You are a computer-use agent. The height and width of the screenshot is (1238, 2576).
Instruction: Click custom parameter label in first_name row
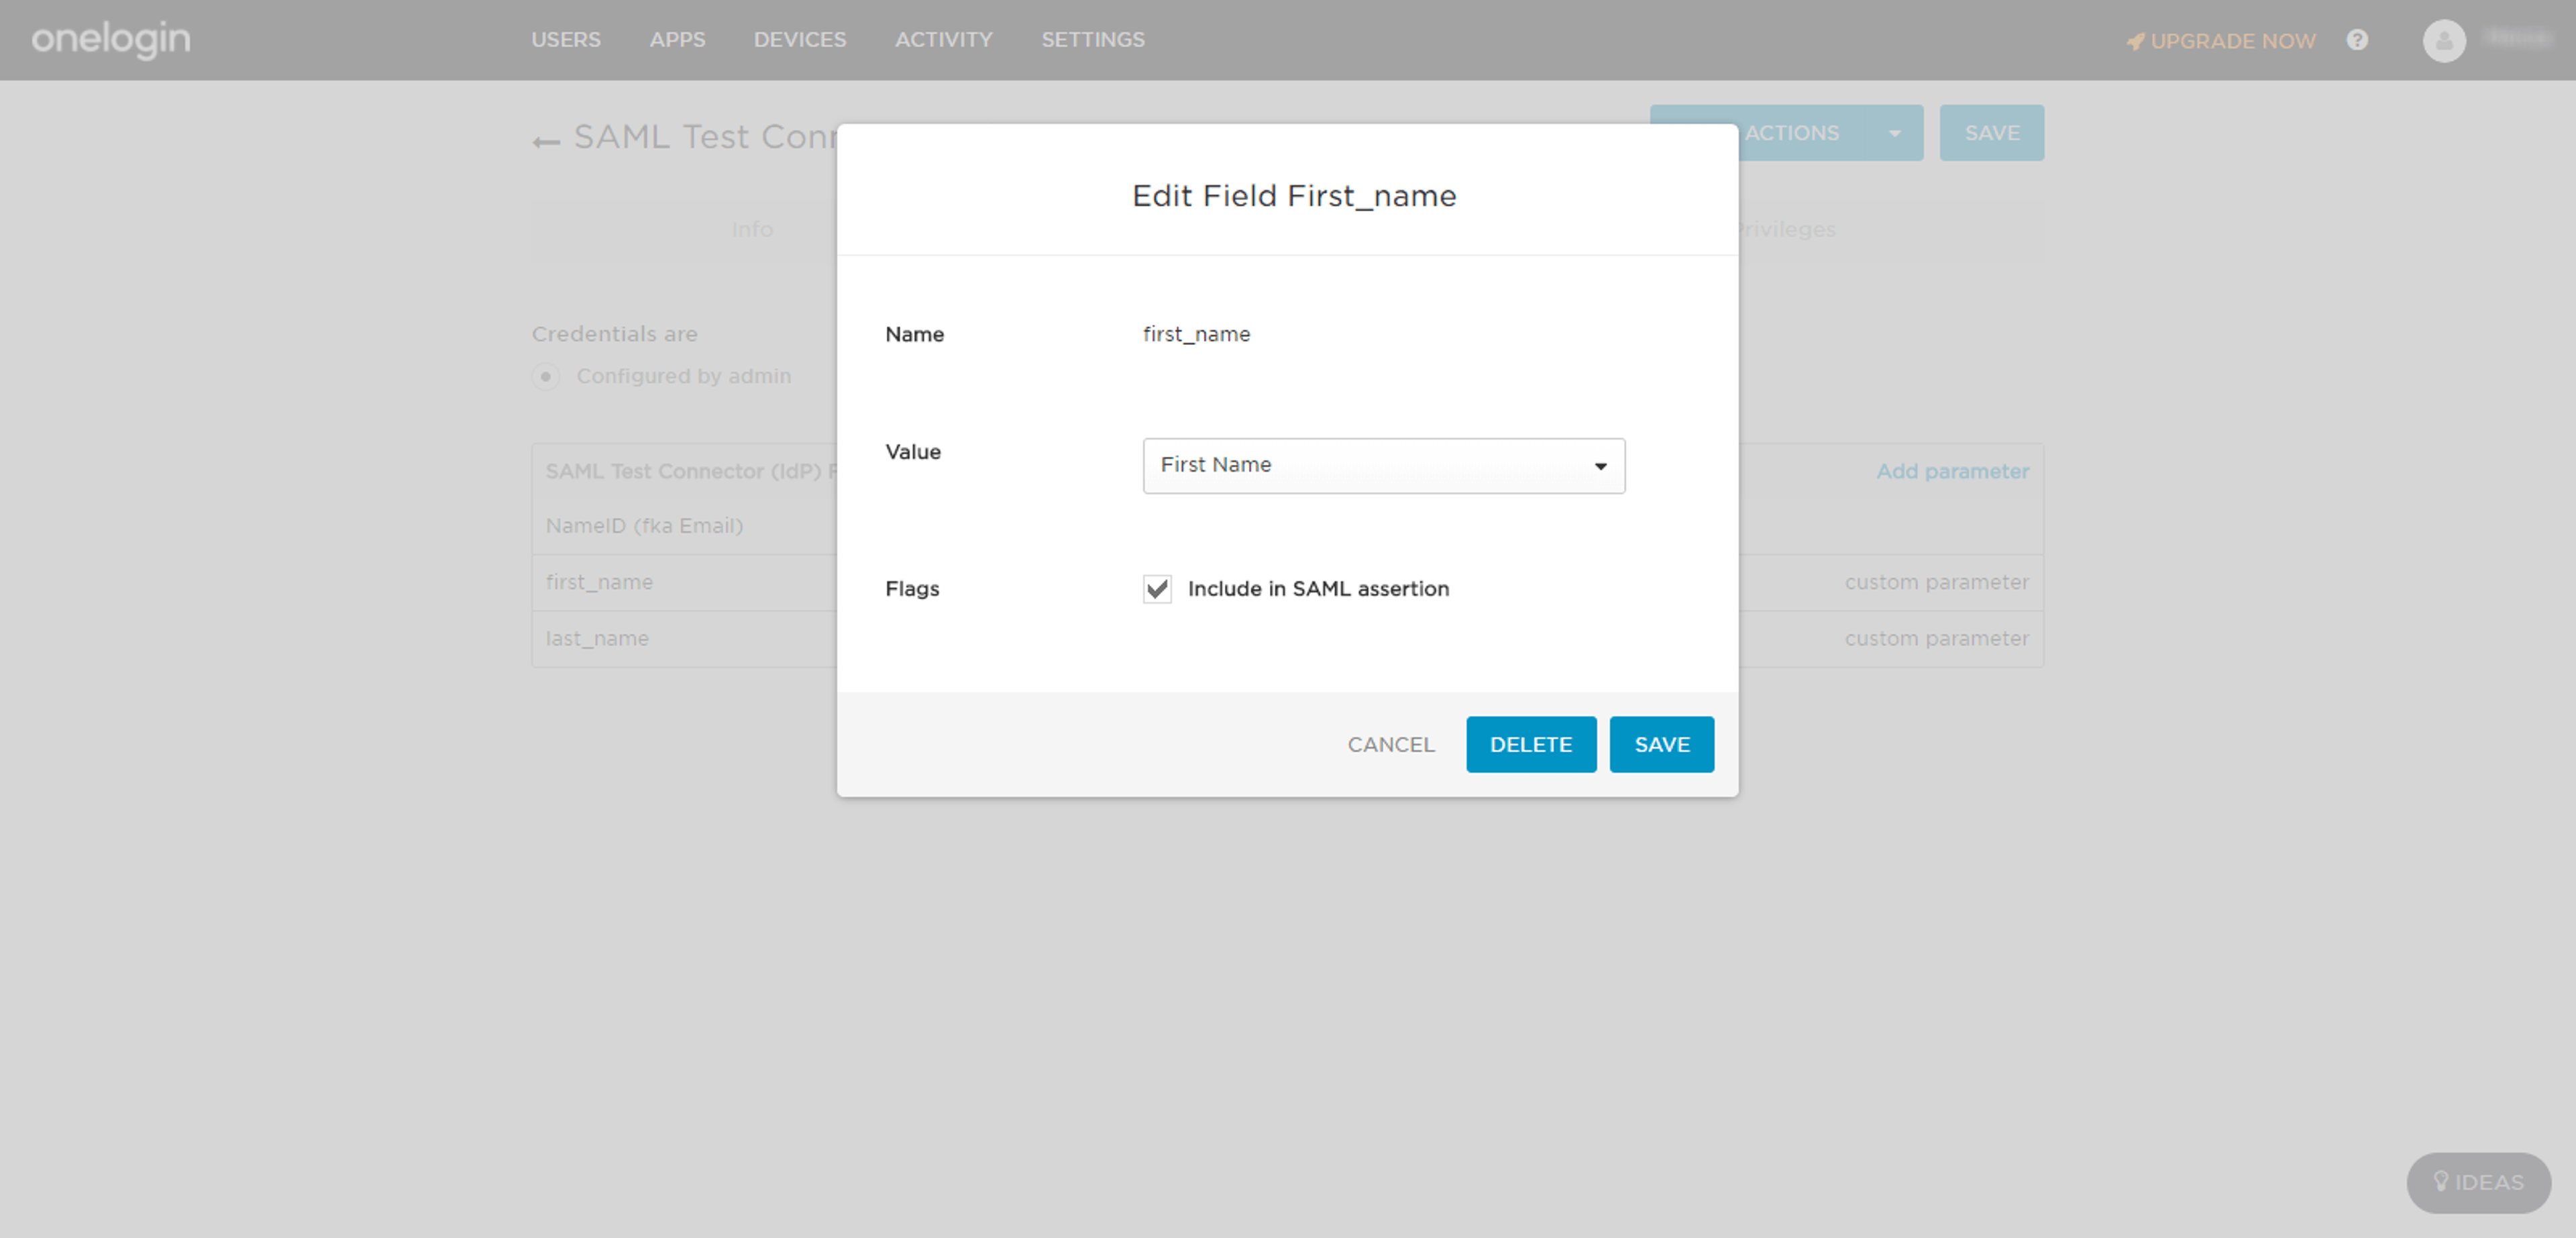[1936, 582]
